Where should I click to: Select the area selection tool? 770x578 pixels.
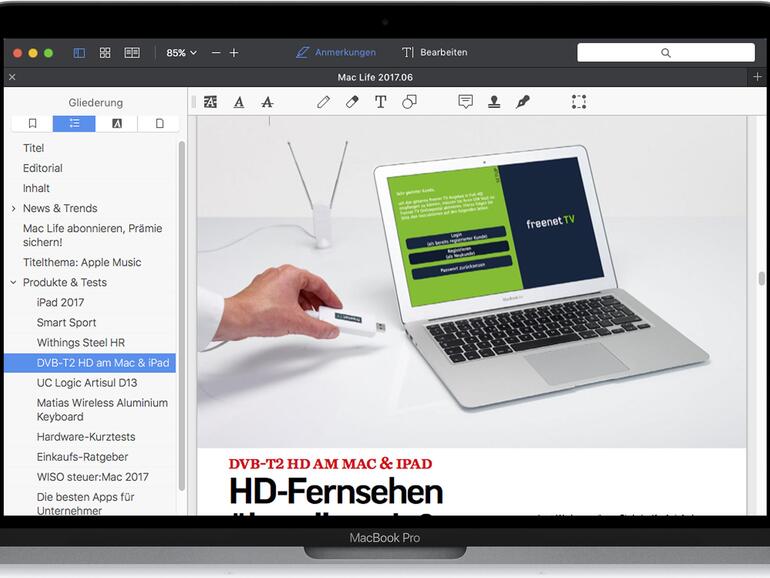tap(579, 102)
